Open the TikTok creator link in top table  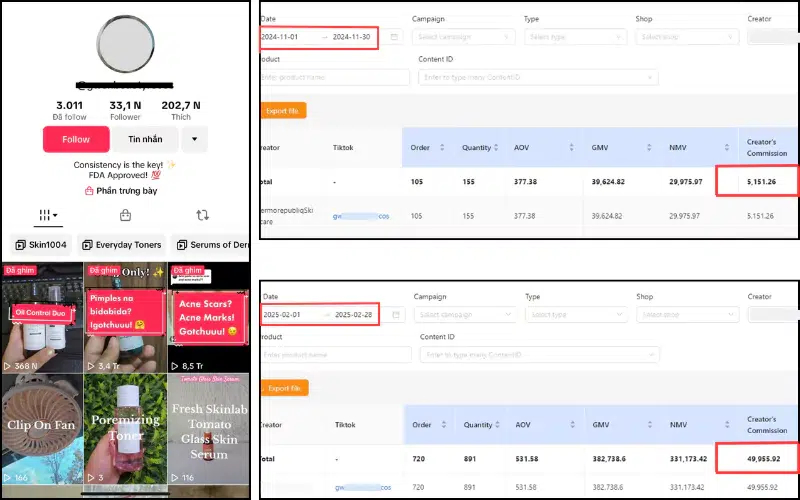(361, 216)
